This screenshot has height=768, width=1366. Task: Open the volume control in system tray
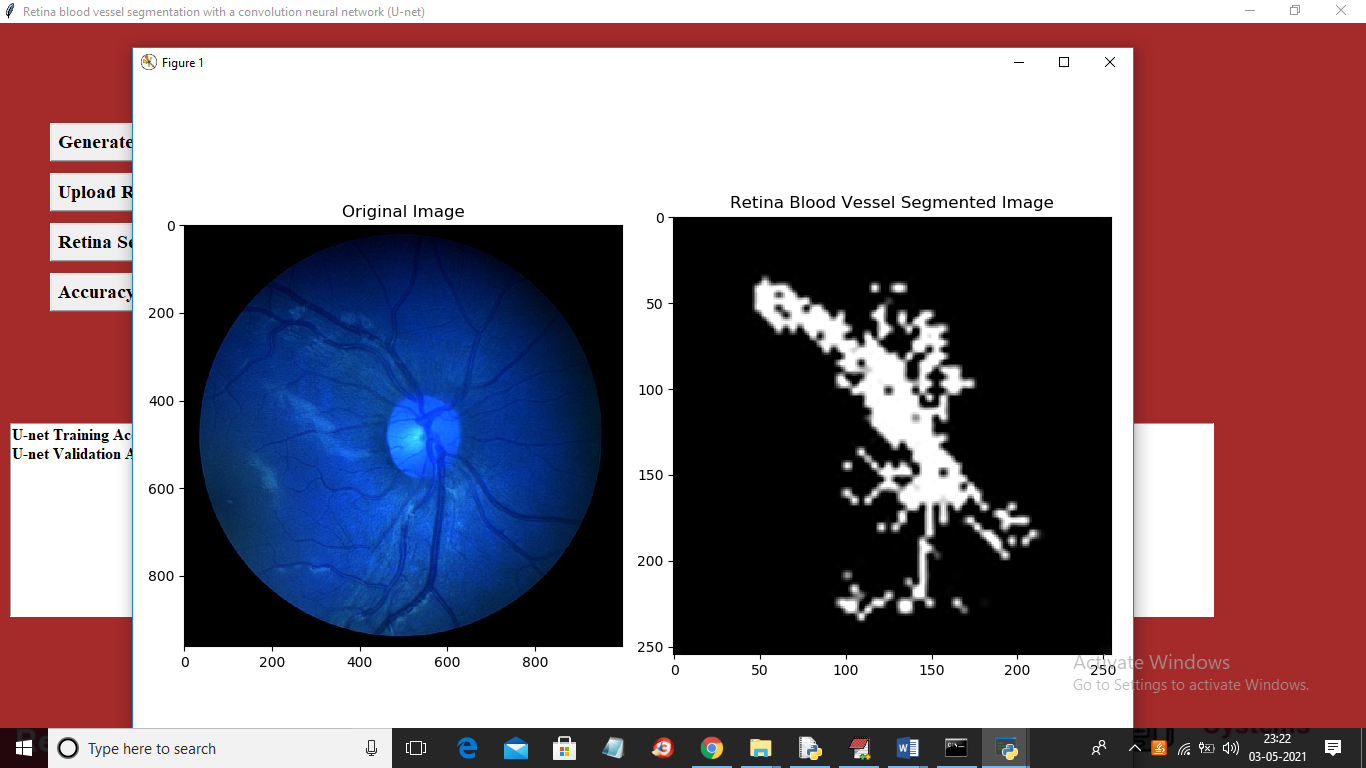[x=1231, y=748]
